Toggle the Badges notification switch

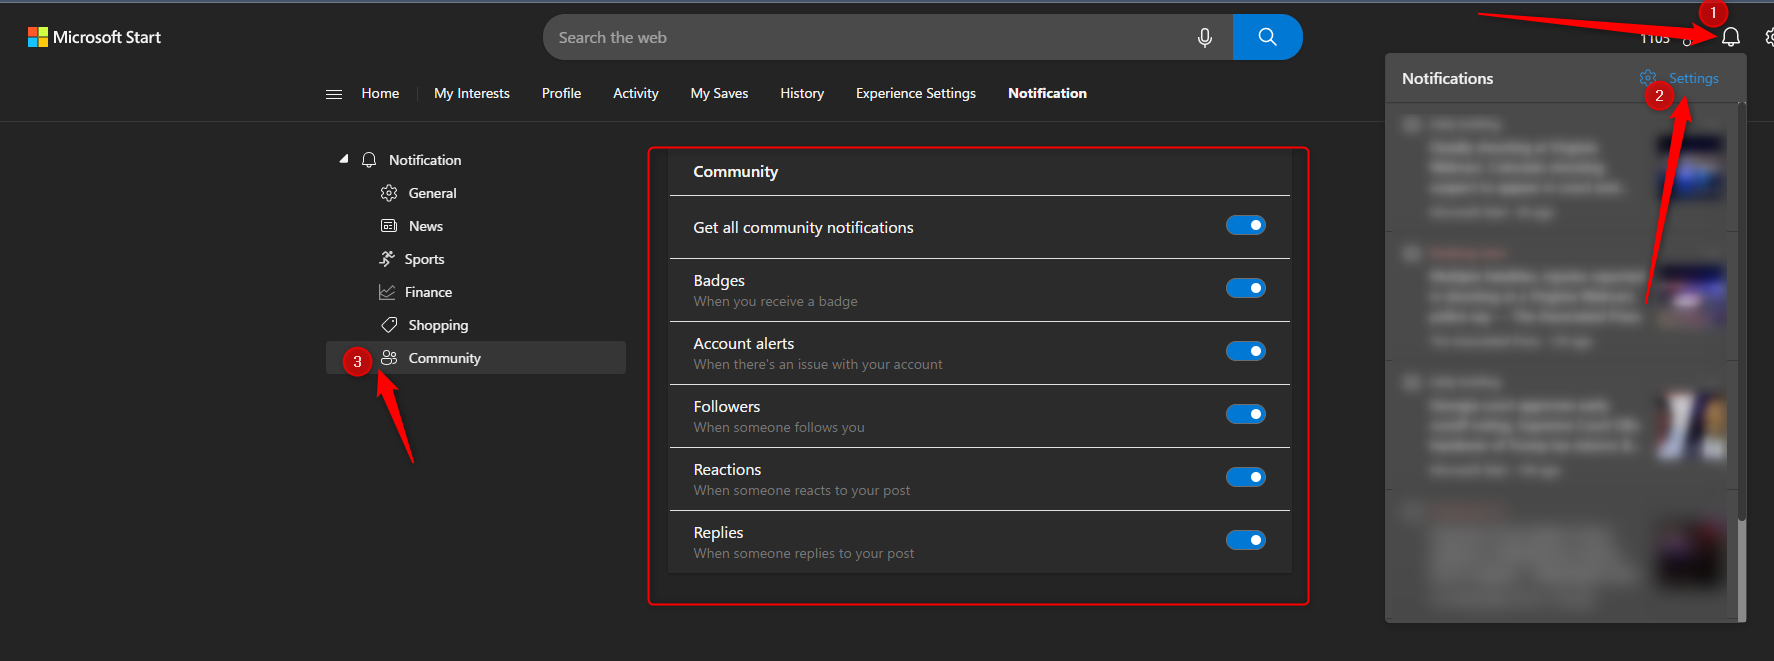1246,288
